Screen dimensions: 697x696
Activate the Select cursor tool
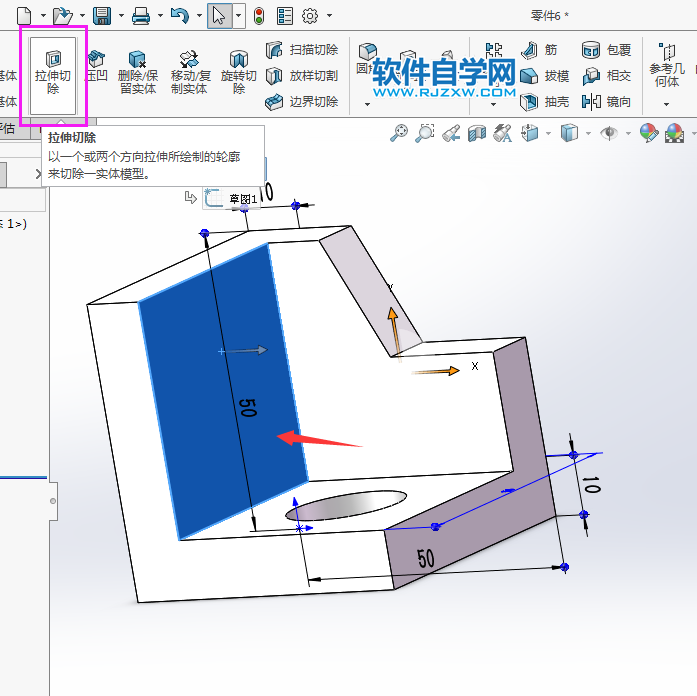tap(219, 16)
